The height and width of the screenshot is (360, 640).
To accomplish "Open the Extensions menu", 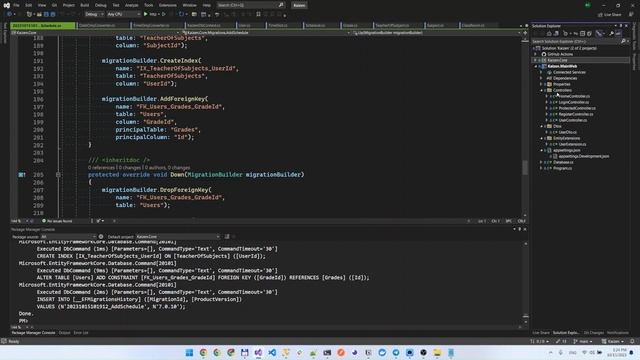I will click(168, 5).
